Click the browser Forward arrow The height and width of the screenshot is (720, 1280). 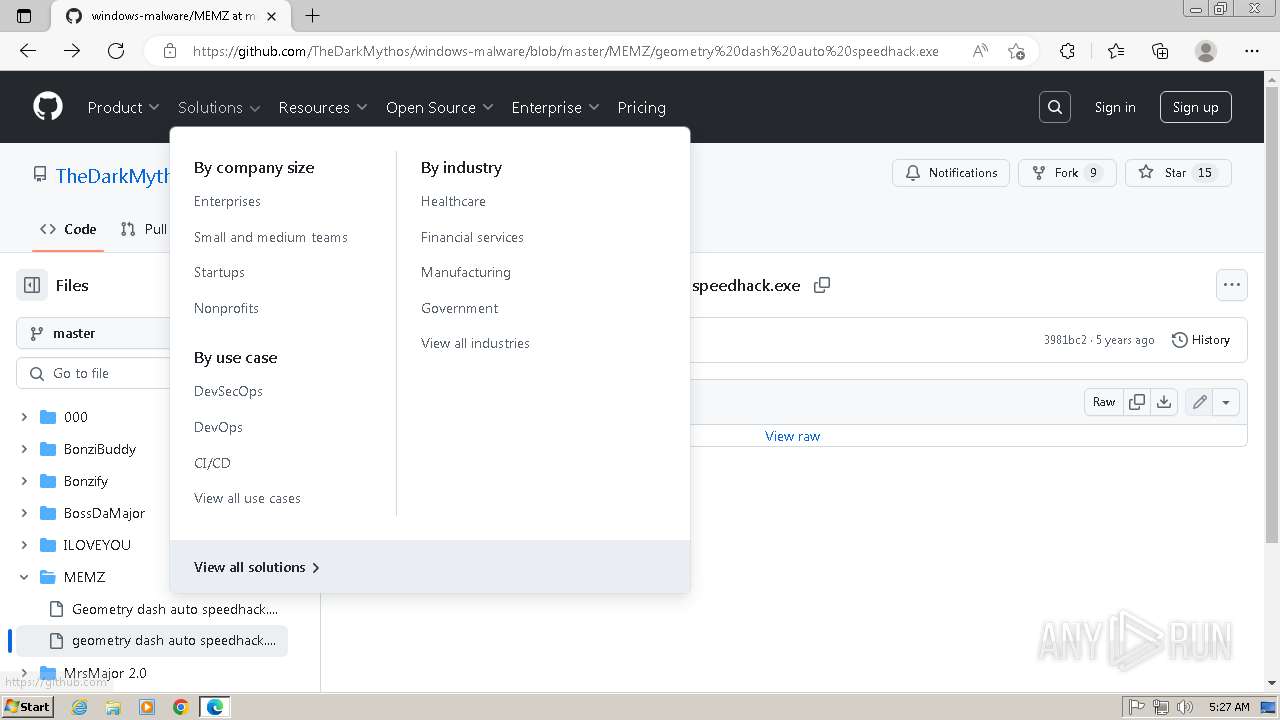(x=72, y=51)
